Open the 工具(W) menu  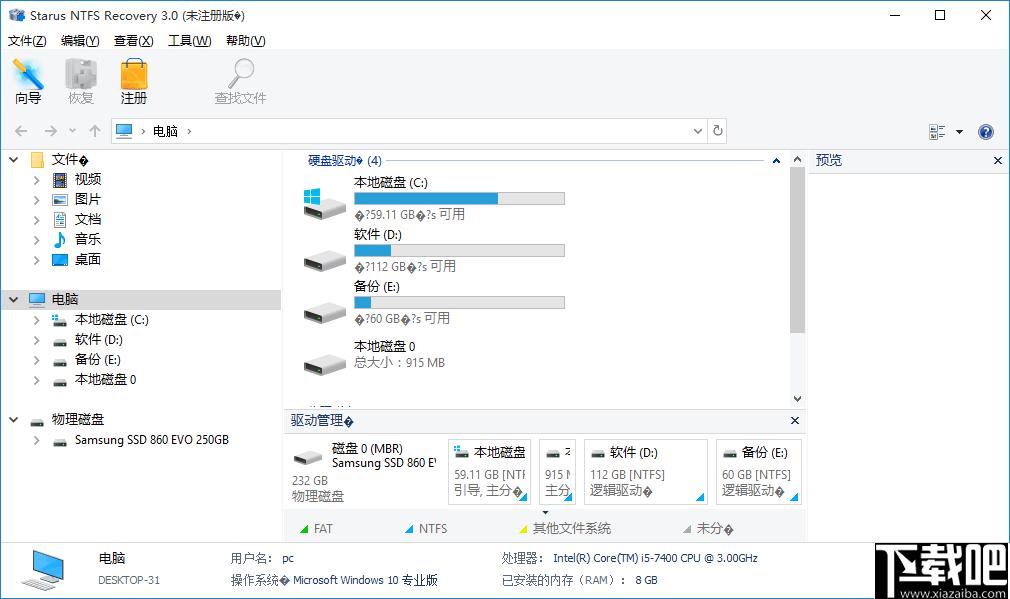click(x=189, y=41)
